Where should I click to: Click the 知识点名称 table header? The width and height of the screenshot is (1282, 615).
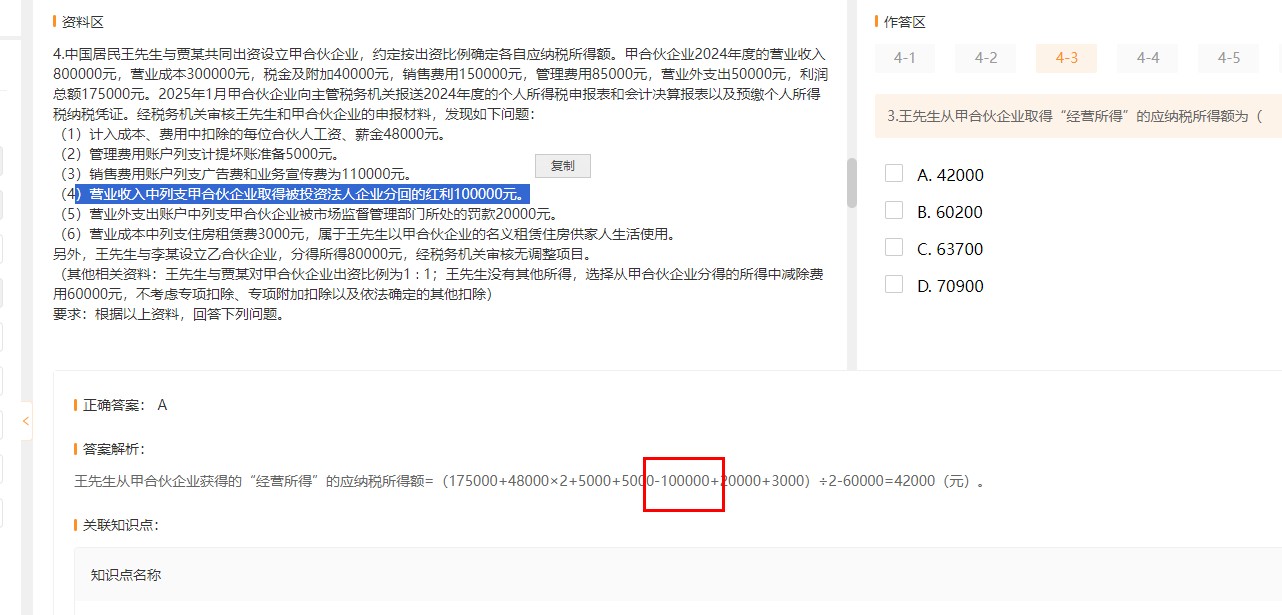[125, 575]
